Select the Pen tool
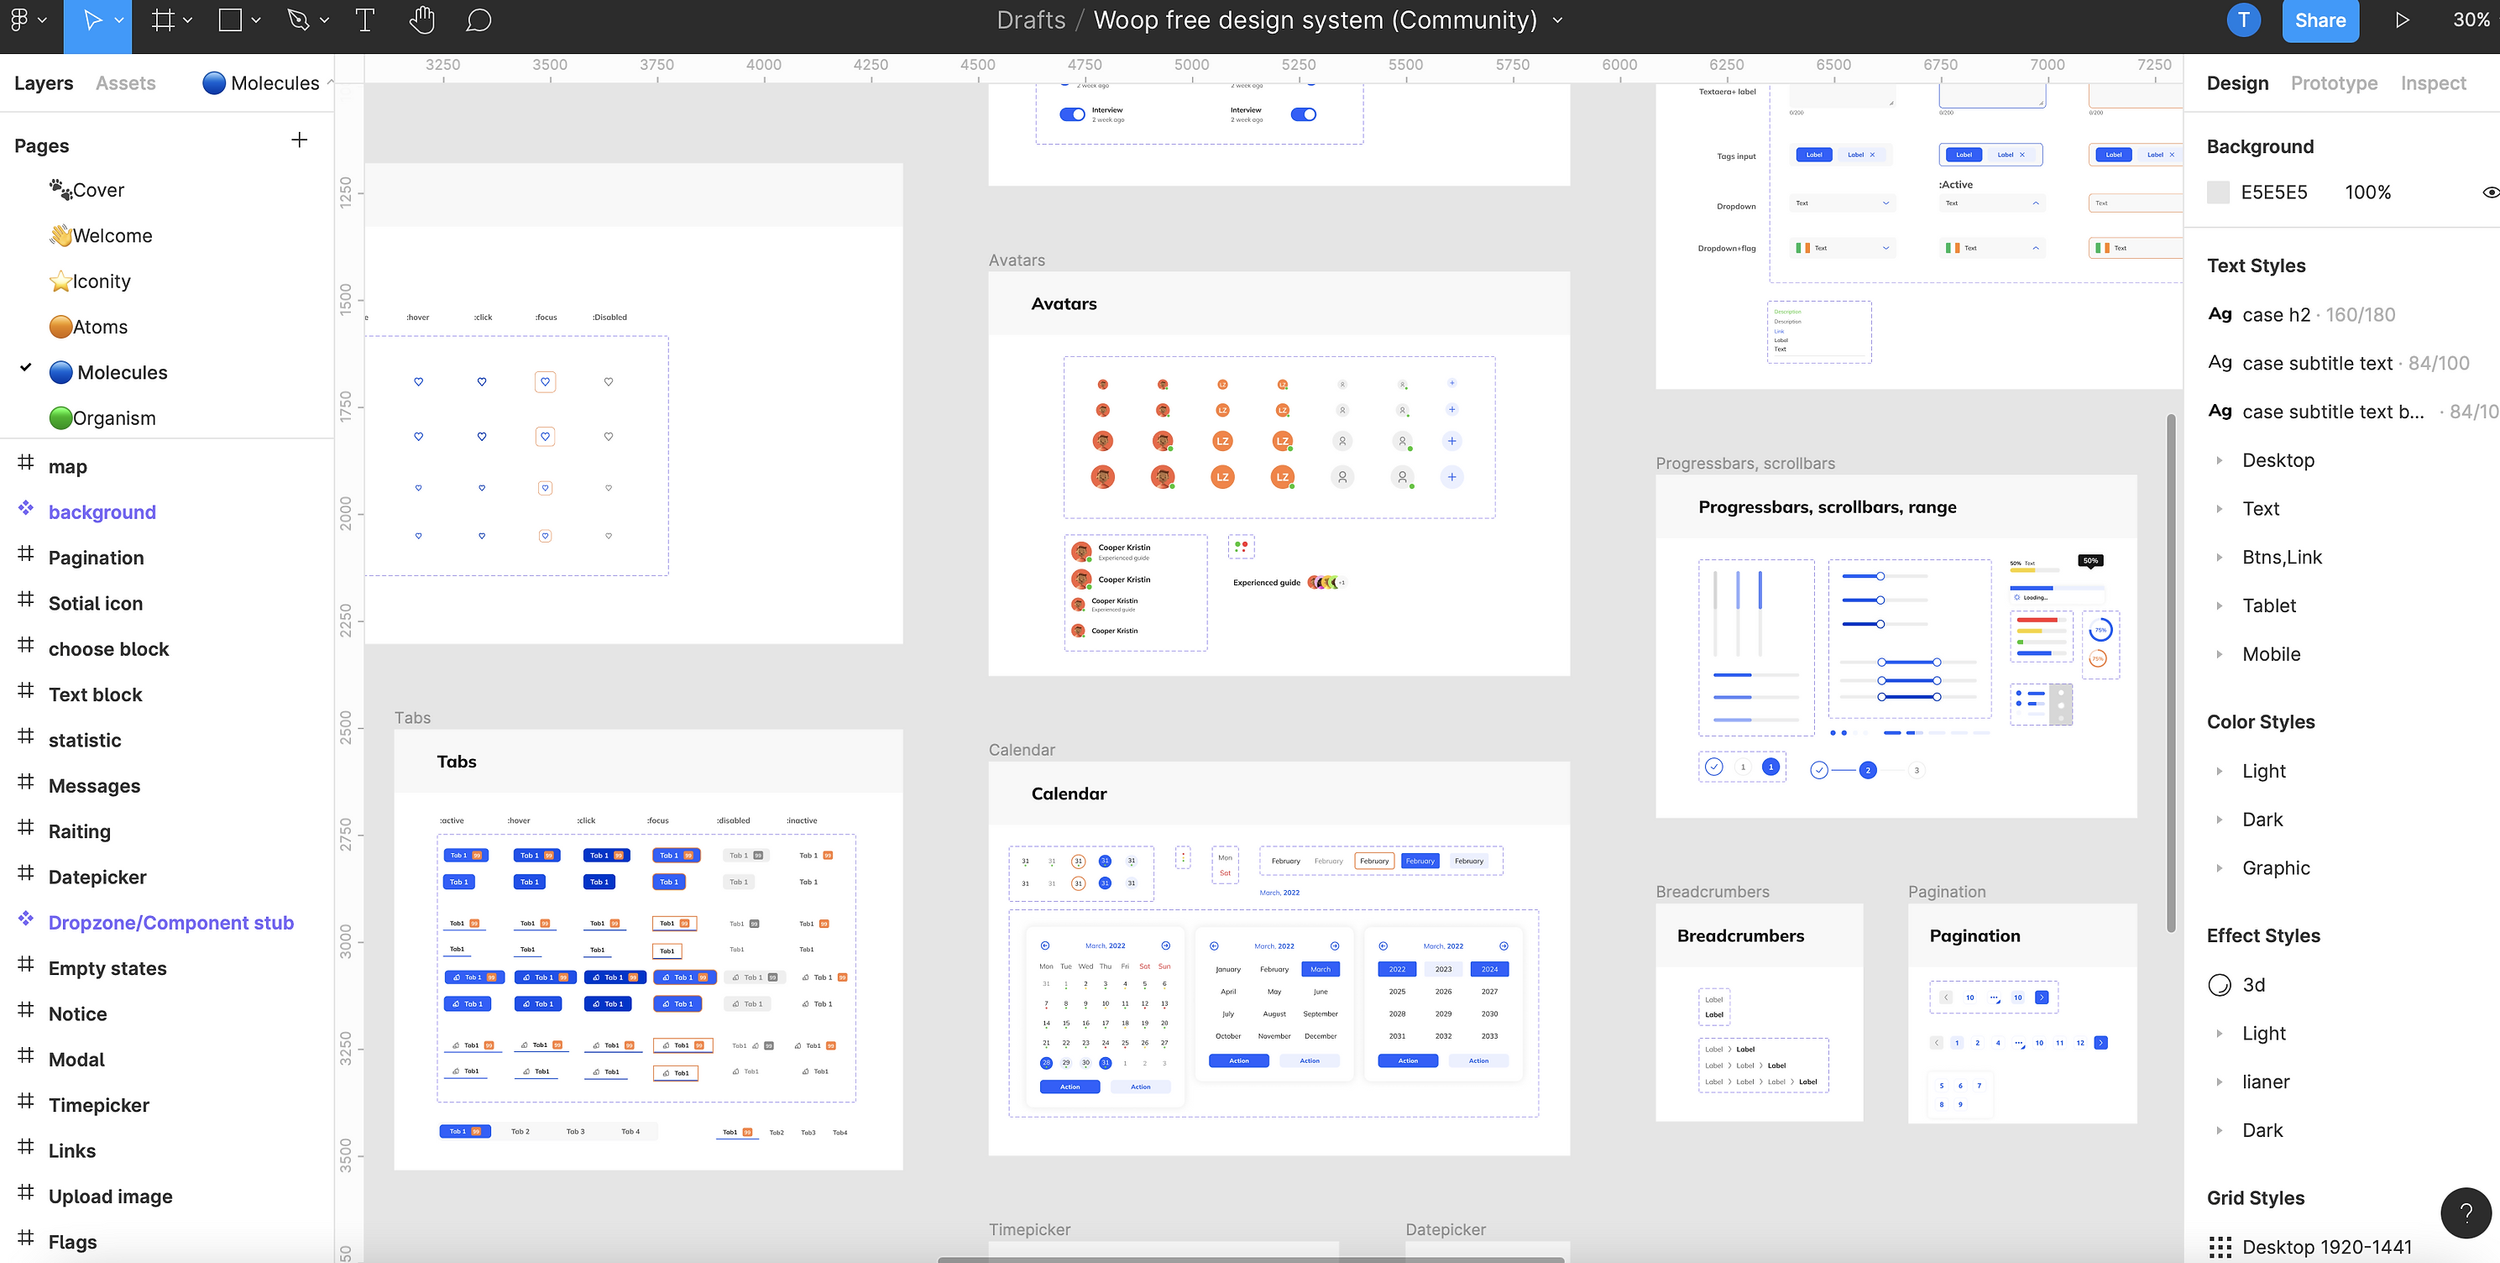Viewport: 2500px width, 1263px height. tap(298, 20)
